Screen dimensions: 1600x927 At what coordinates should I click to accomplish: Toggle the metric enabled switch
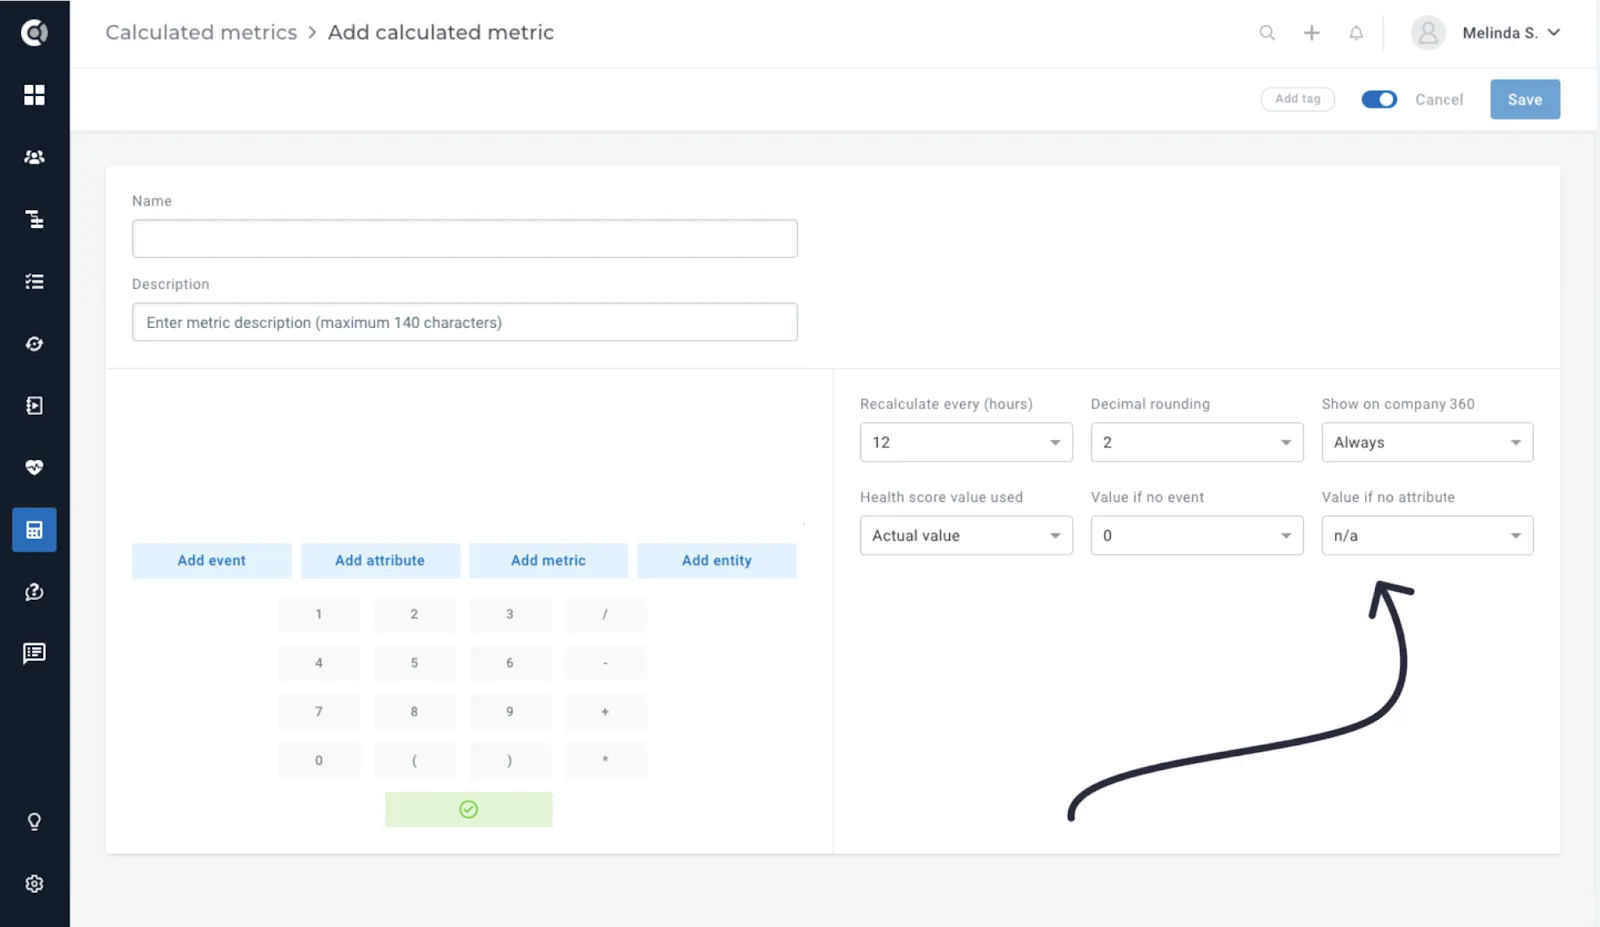click(x=1379, y=99)
